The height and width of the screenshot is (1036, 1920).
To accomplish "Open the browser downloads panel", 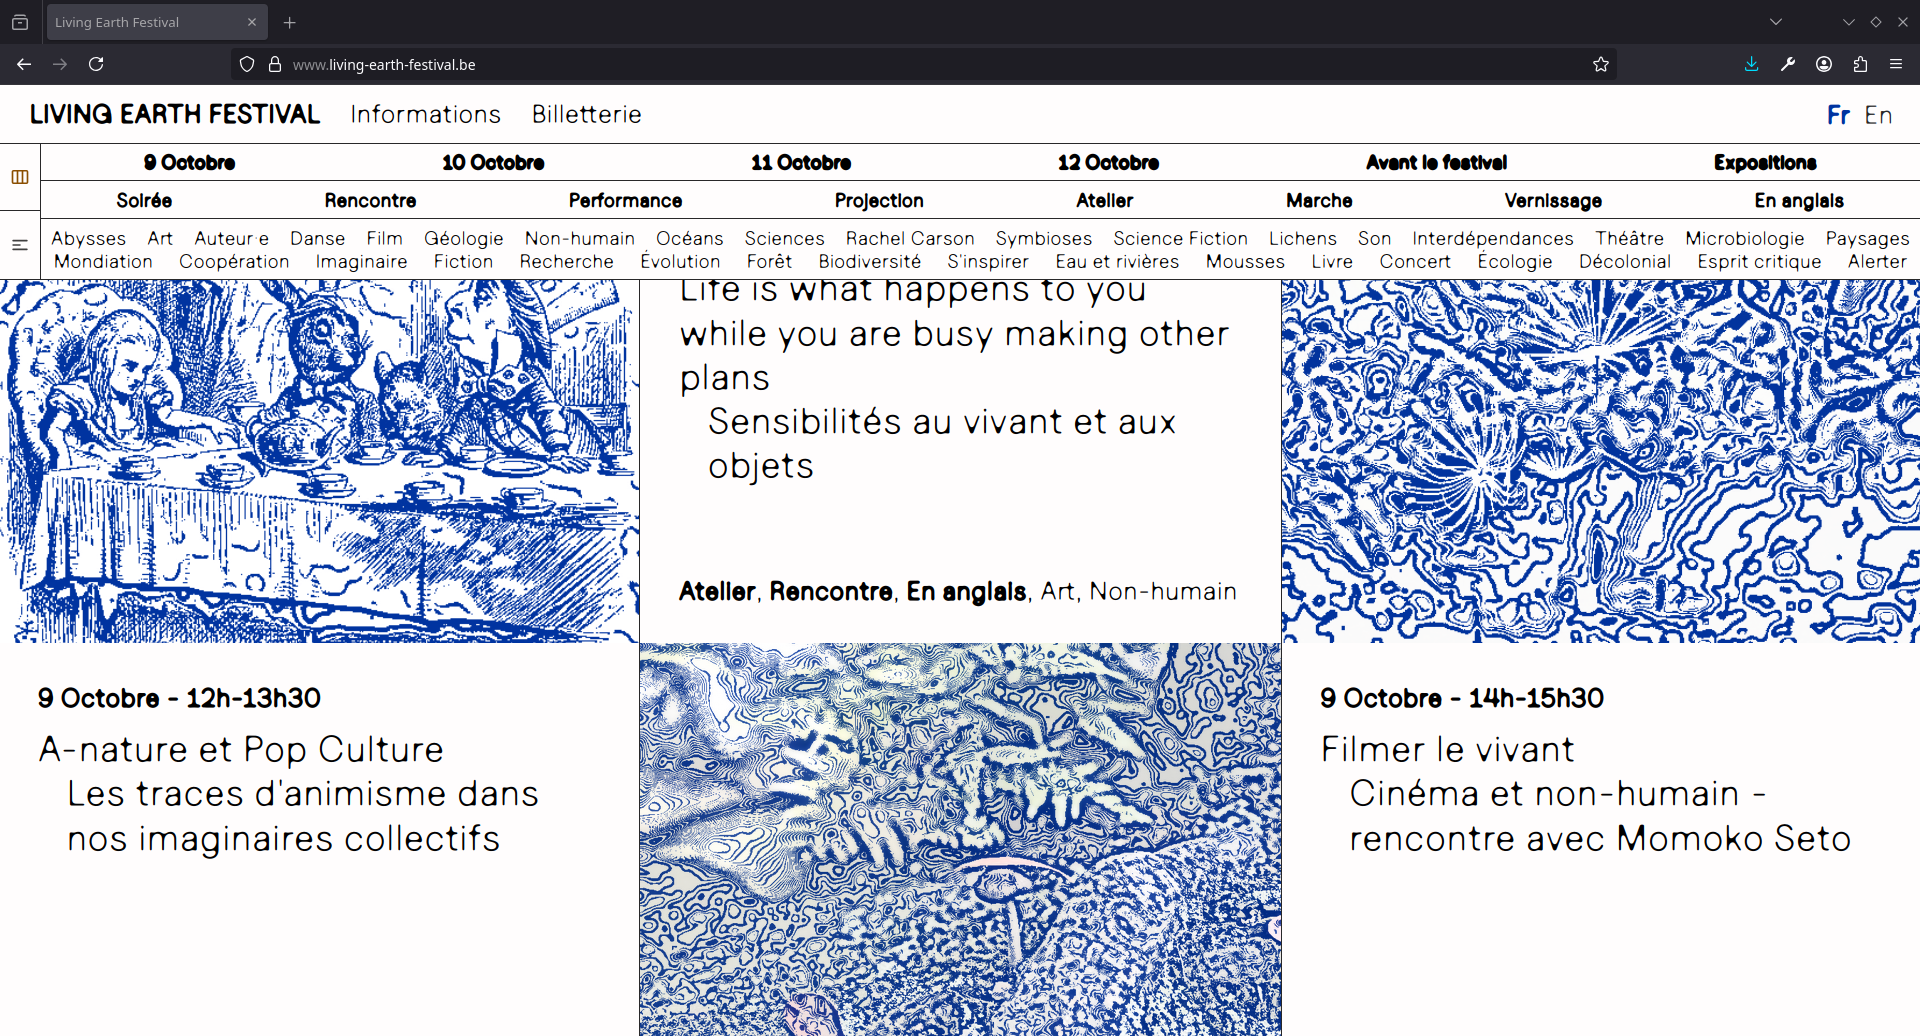I will (1751, 64).
